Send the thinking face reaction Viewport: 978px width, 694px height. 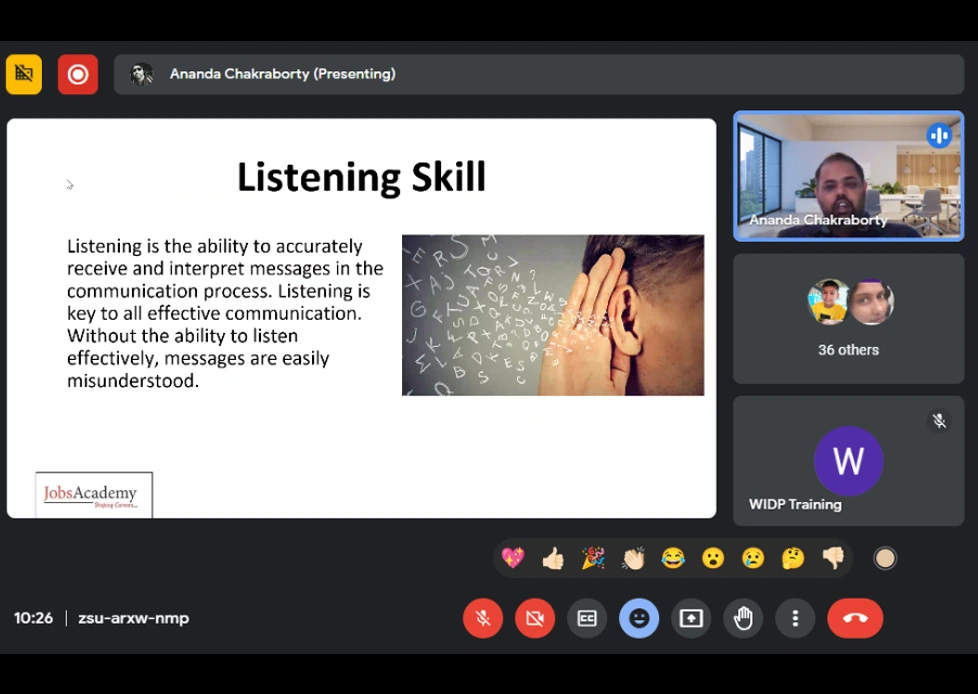(793, 557)
